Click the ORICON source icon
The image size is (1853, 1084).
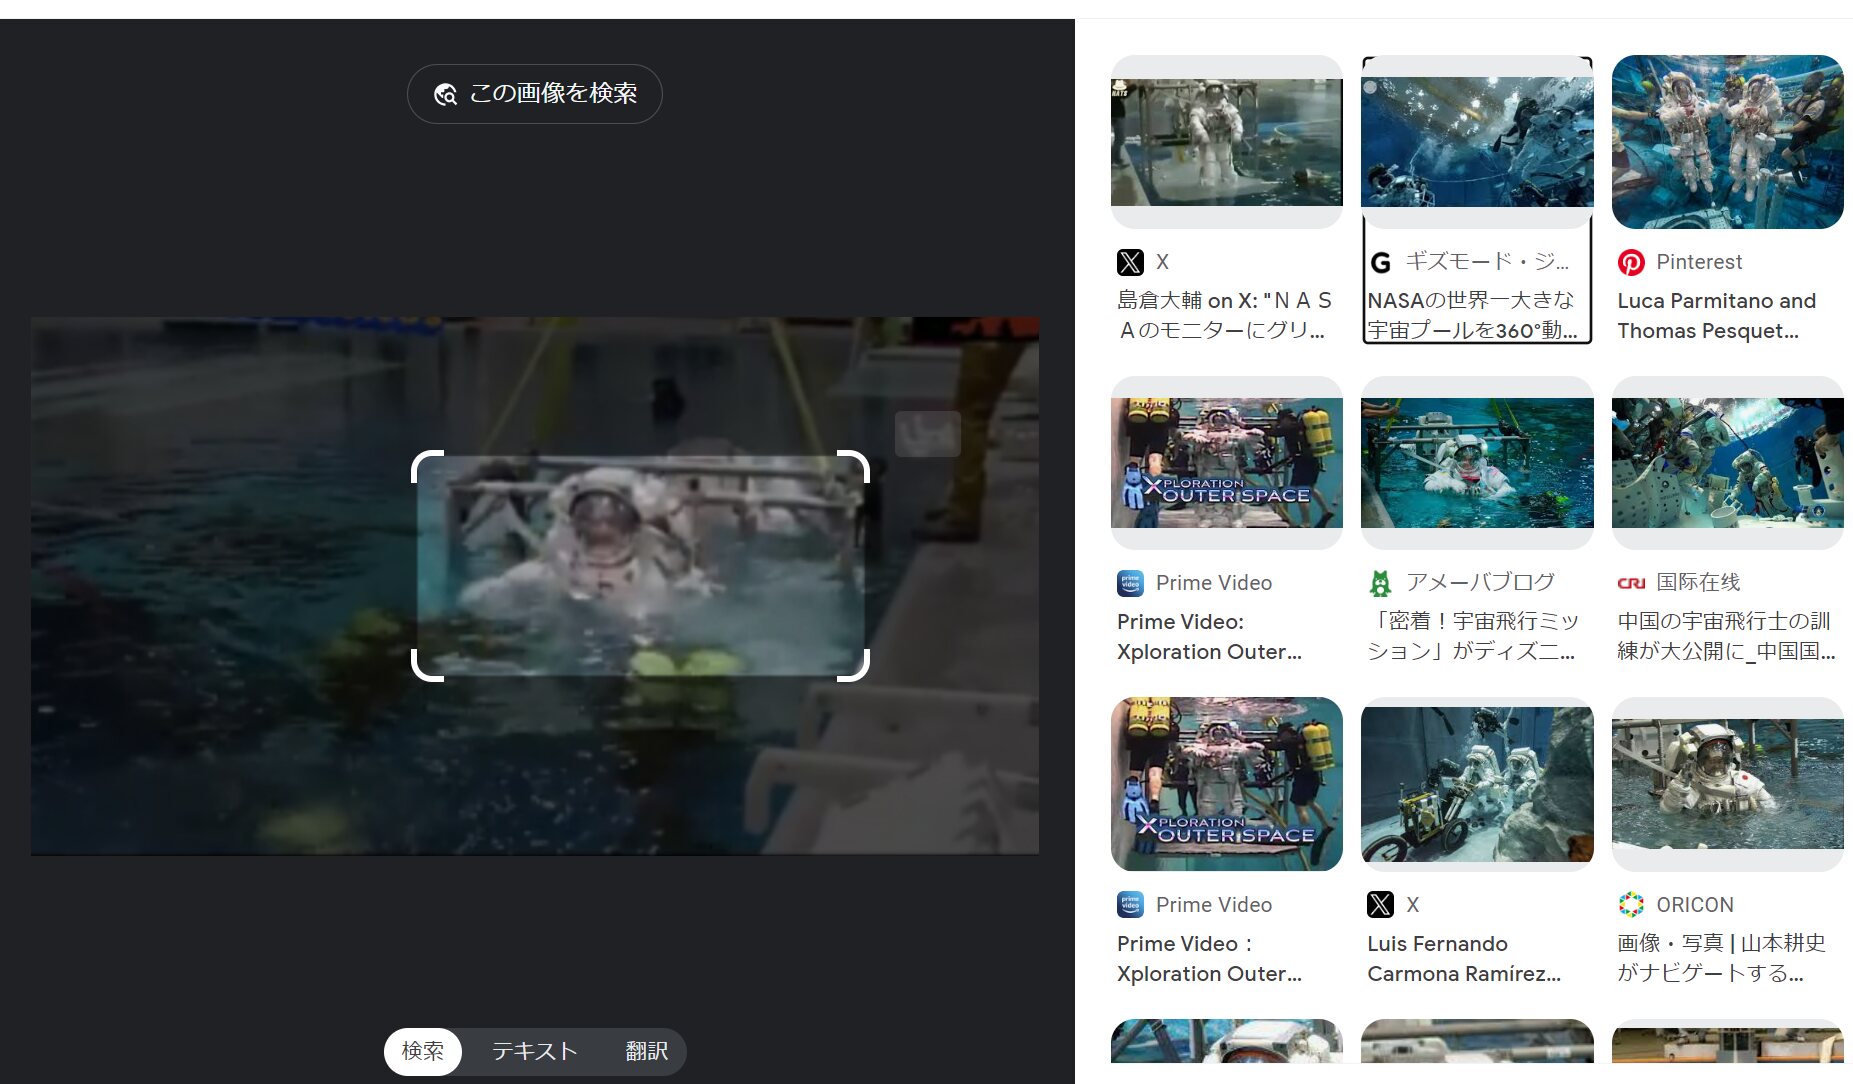pyautogui.click(x=1631, y=905)
